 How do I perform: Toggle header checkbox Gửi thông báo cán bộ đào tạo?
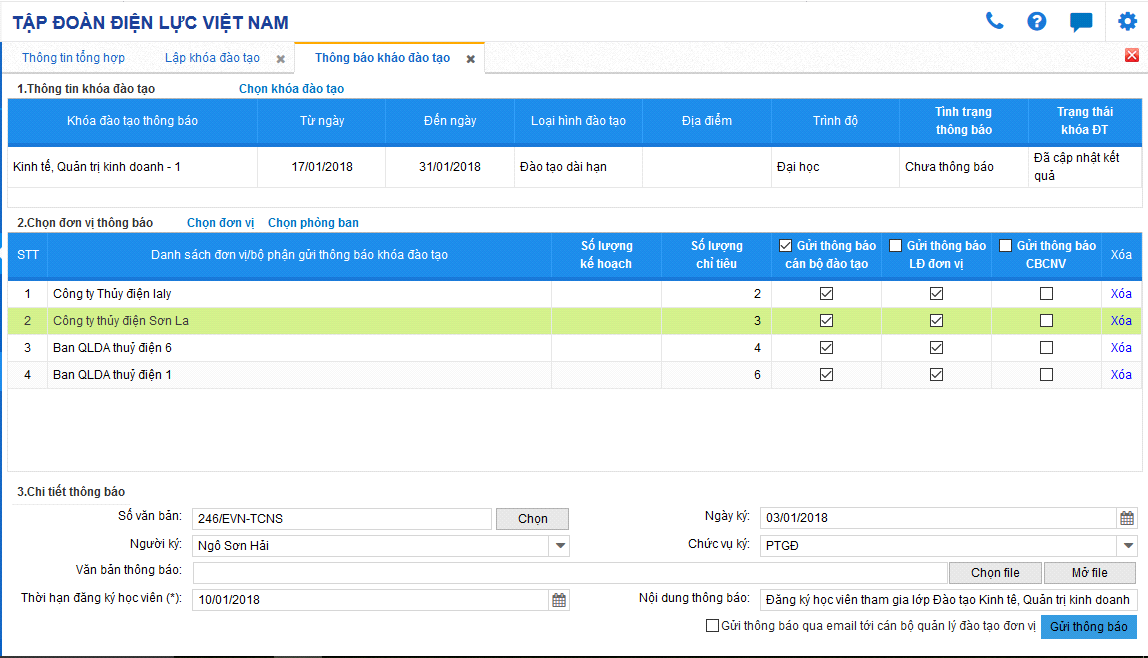click(x=786, y=246)
